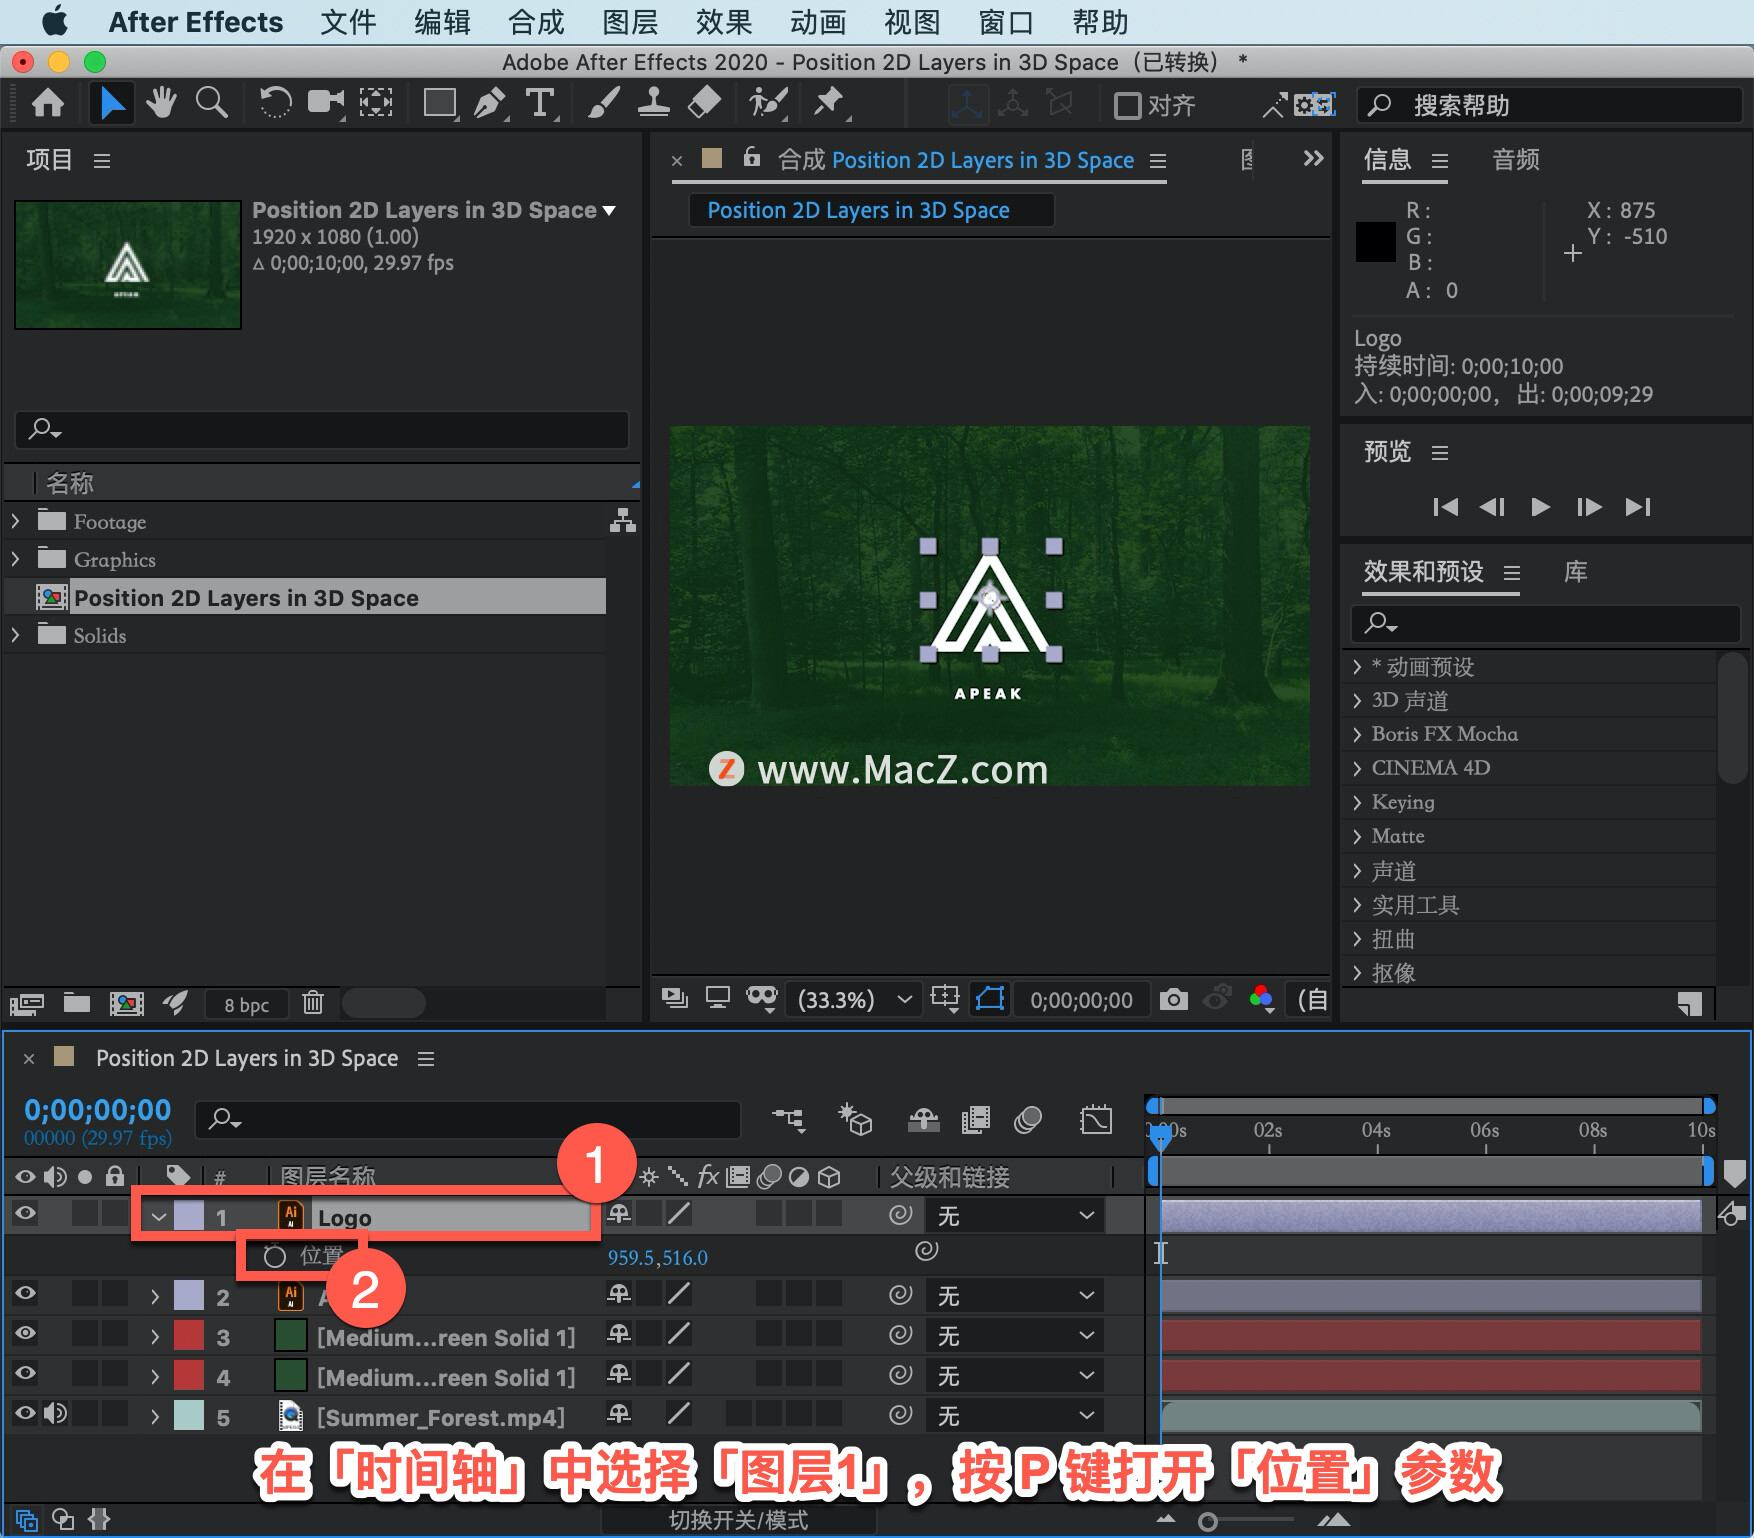Open the 图层 menu
1754x1538 pixels.
[630, 22]
